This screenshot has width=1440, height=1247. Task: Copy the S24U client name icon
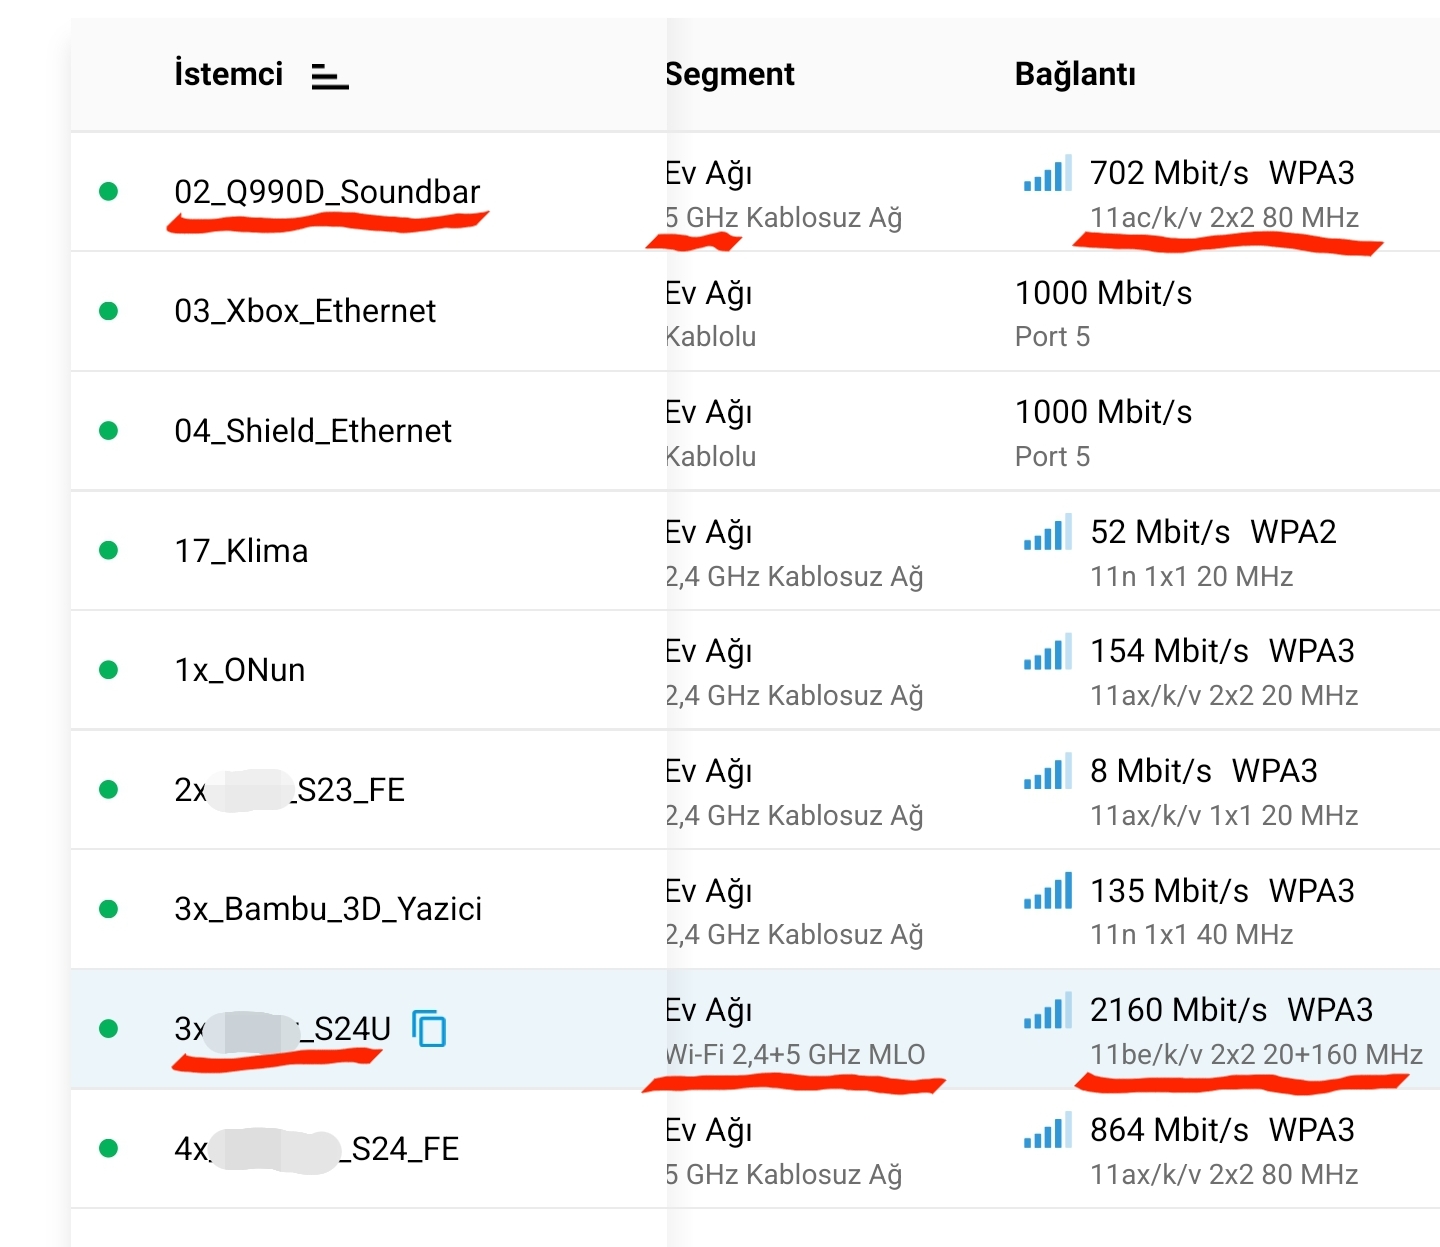(429, 1028)
